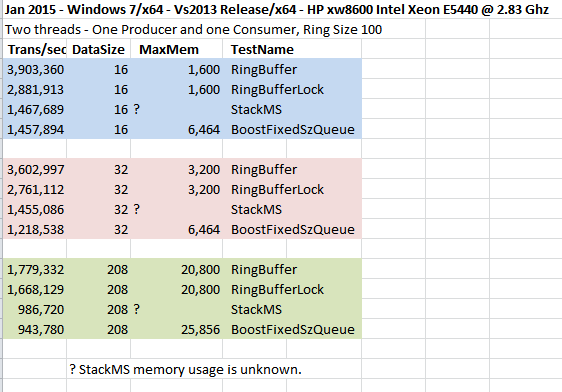Image resolution: width=562 pixels, height=392 pixels.
Task: Select the DataSize header cell
Action: [99, 49]
